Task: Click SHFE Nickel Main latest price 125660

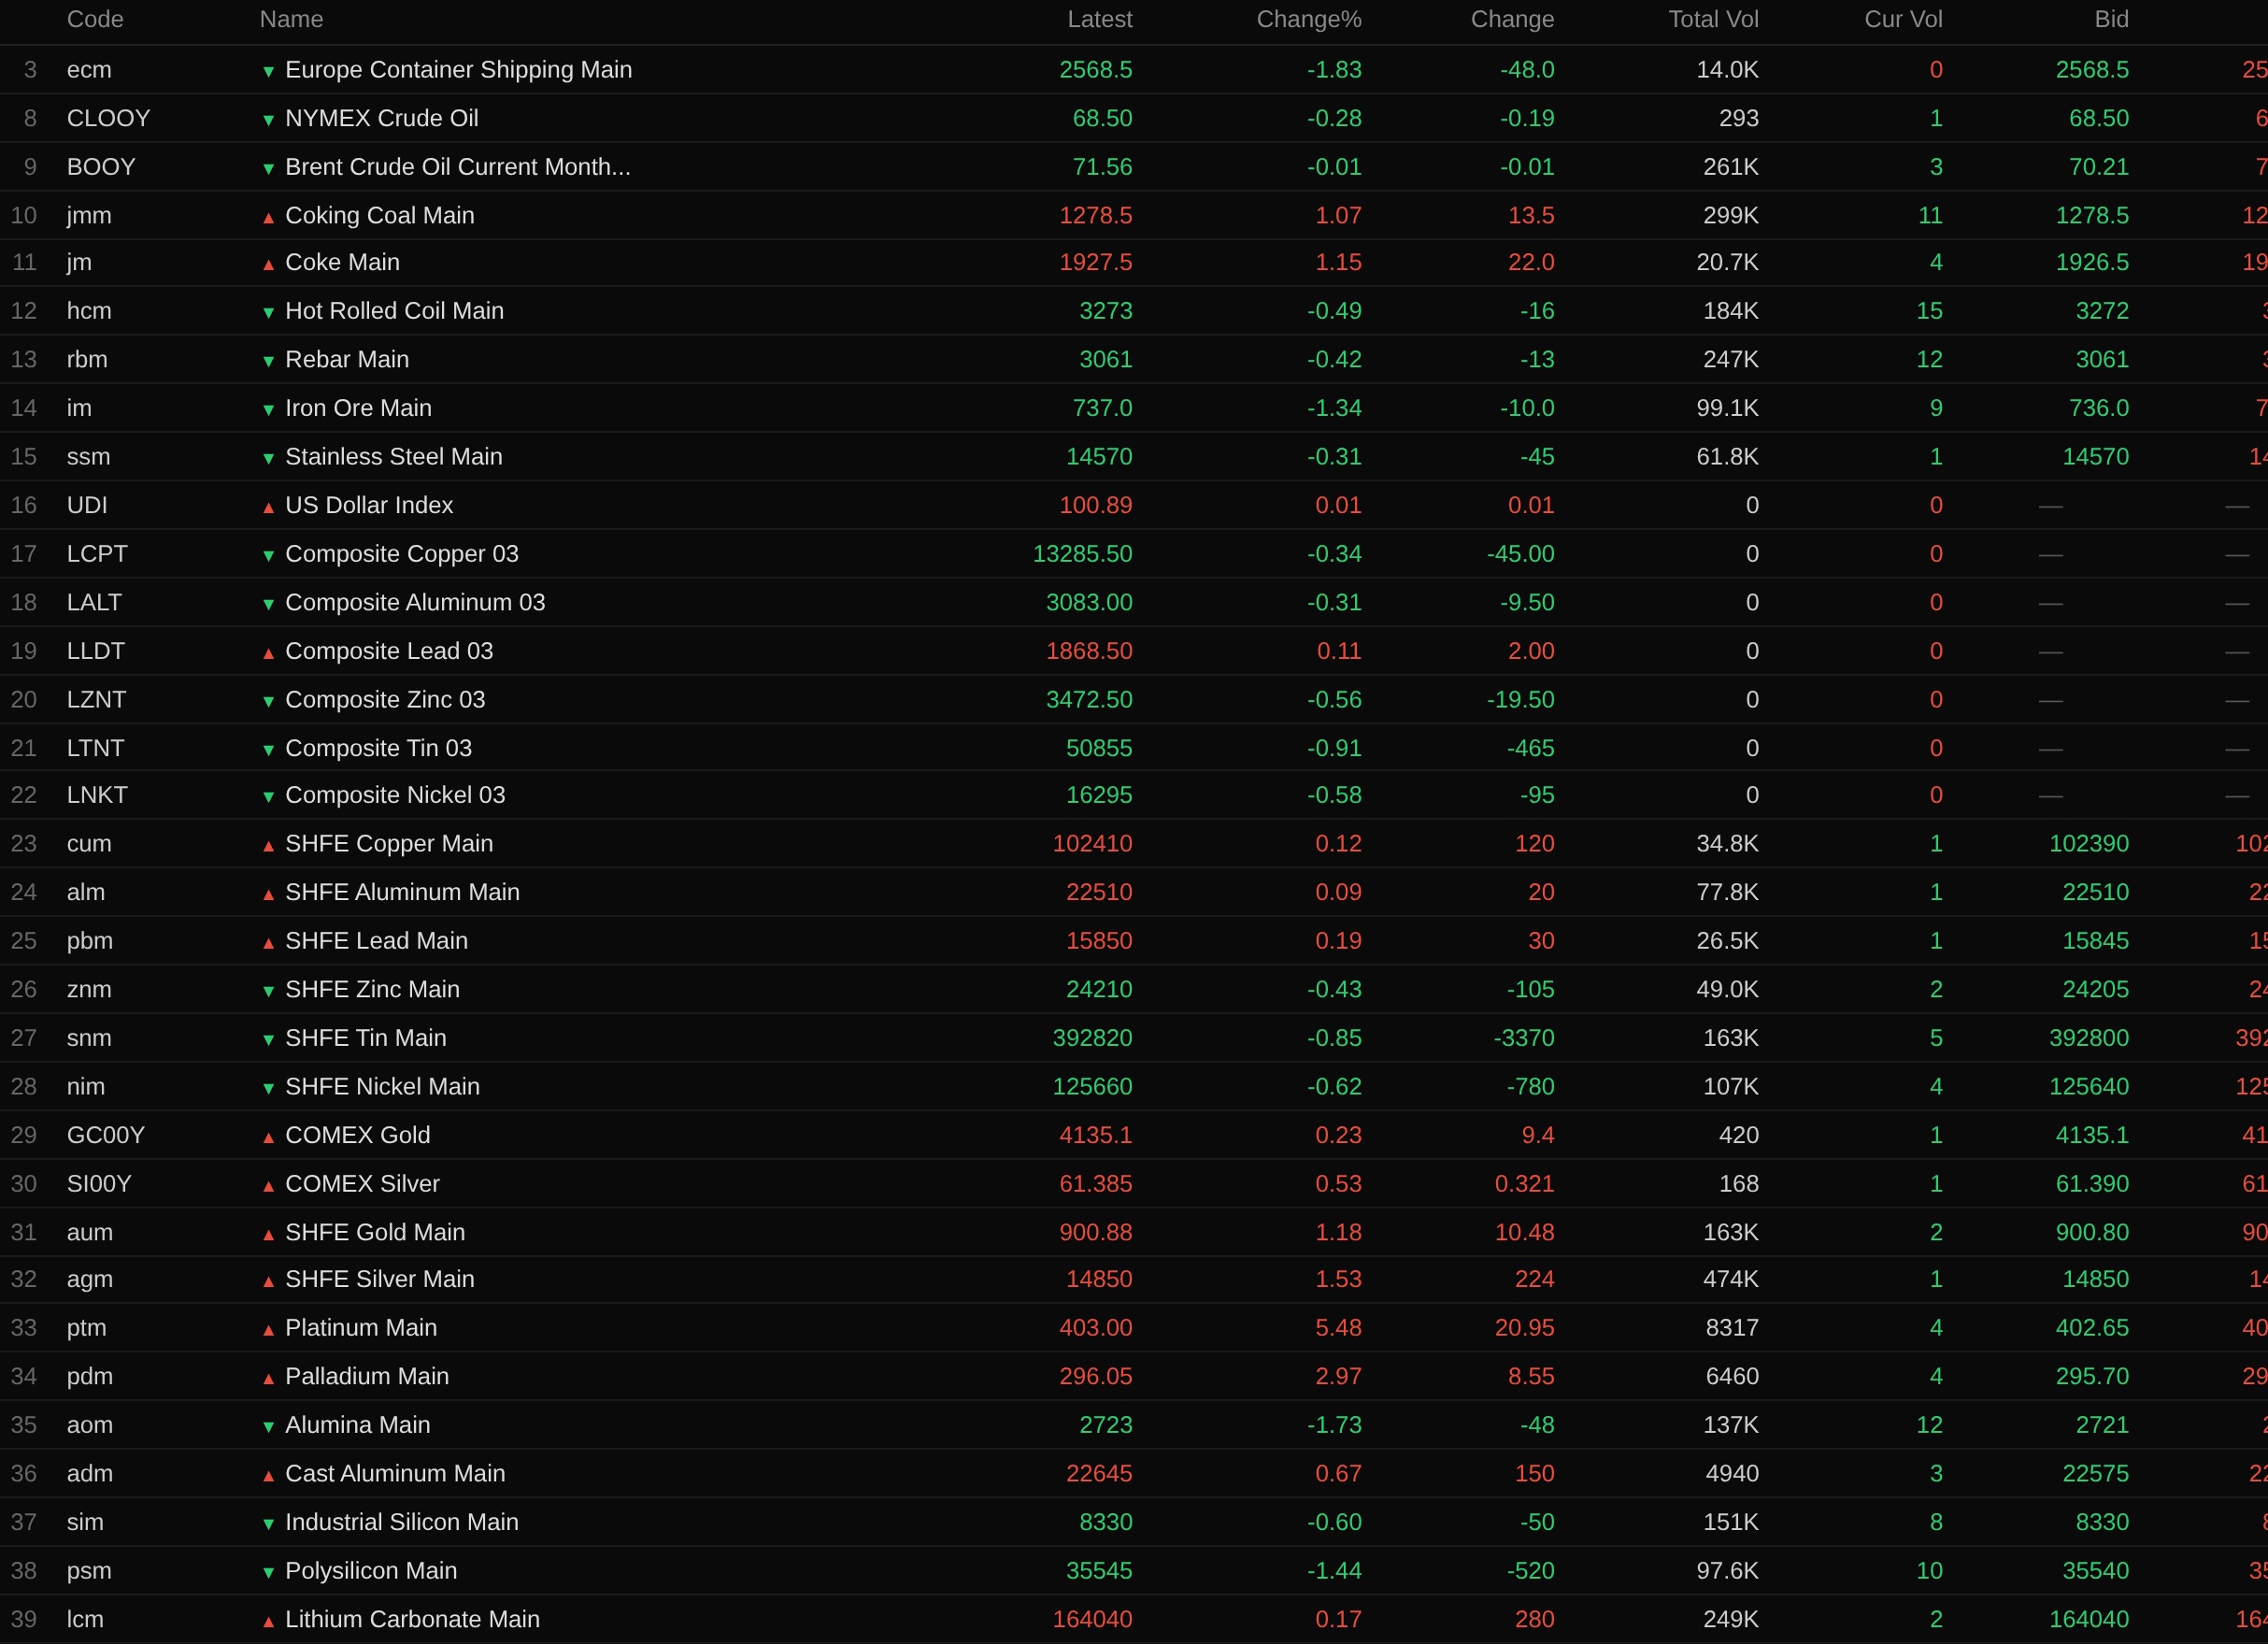Action: pos(1092,1087)
